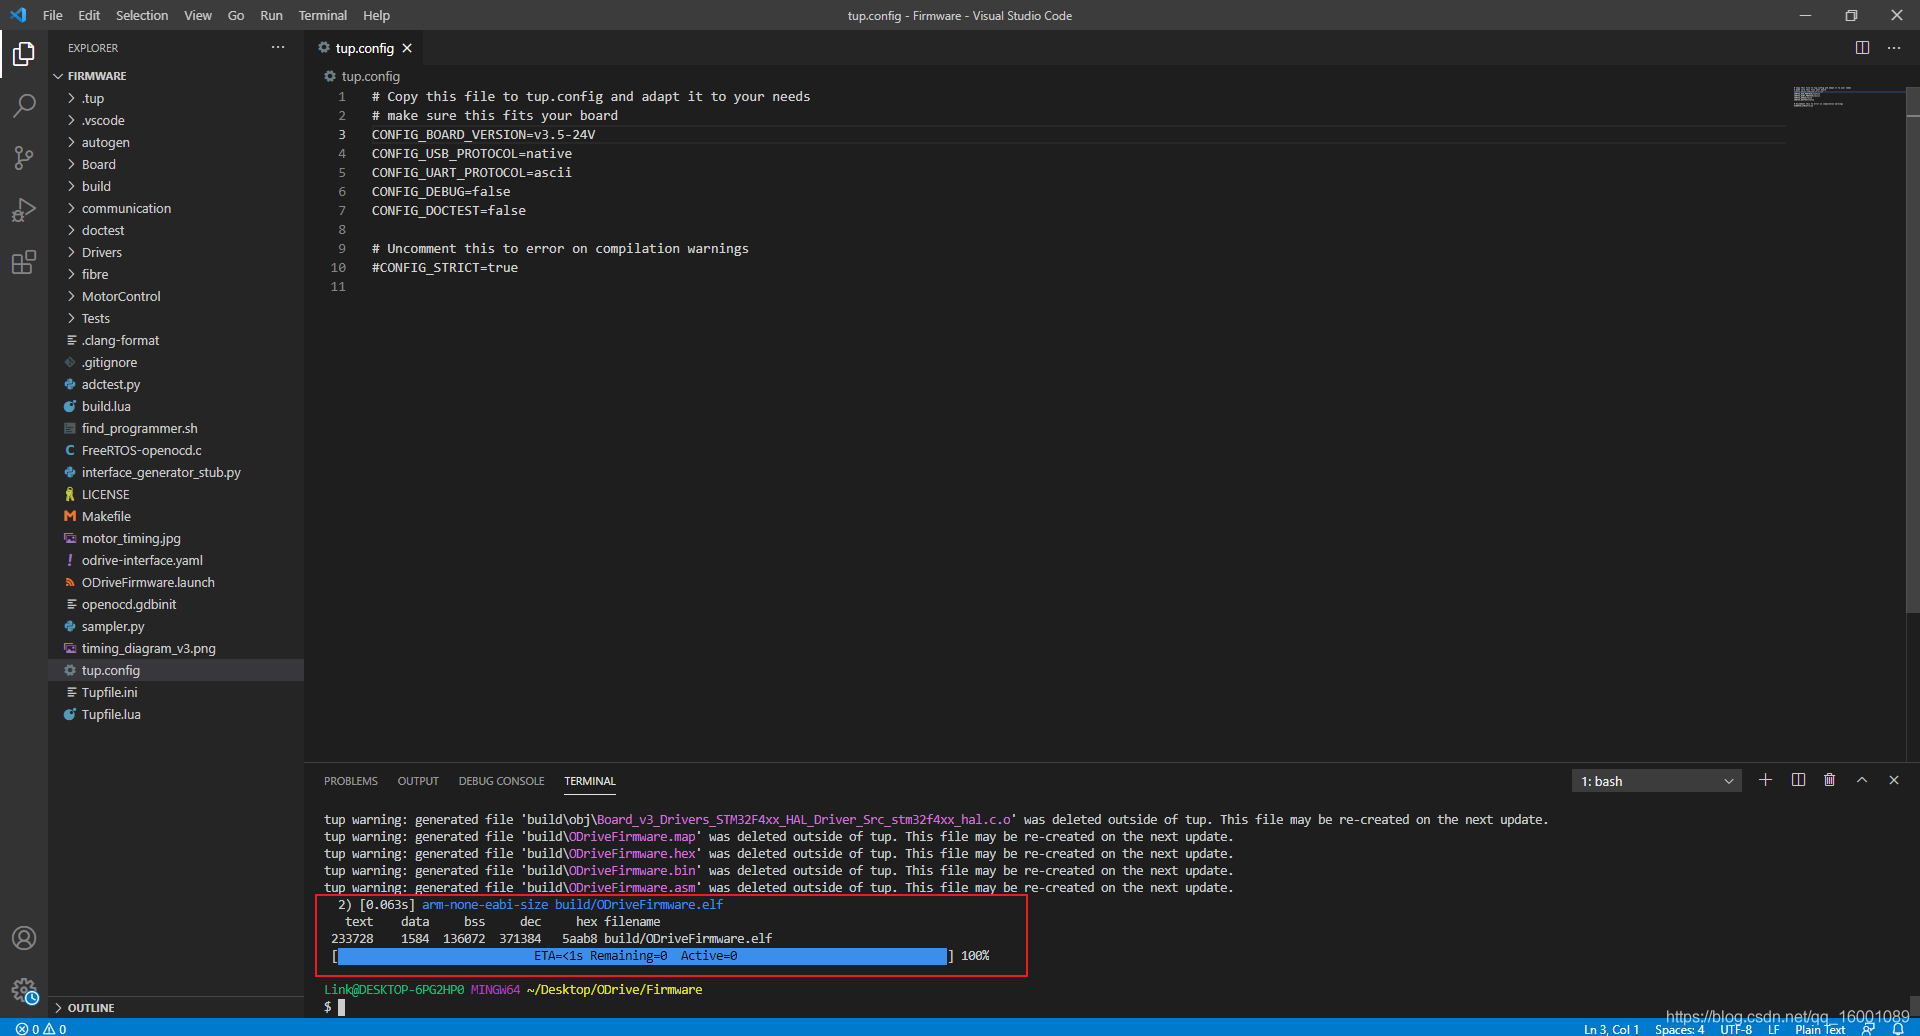This screenshot has width=1920, height=1036.
Task: Click line 3 CONFIG_BOARD_VERSION text
Action: click(x=483, y=134)
